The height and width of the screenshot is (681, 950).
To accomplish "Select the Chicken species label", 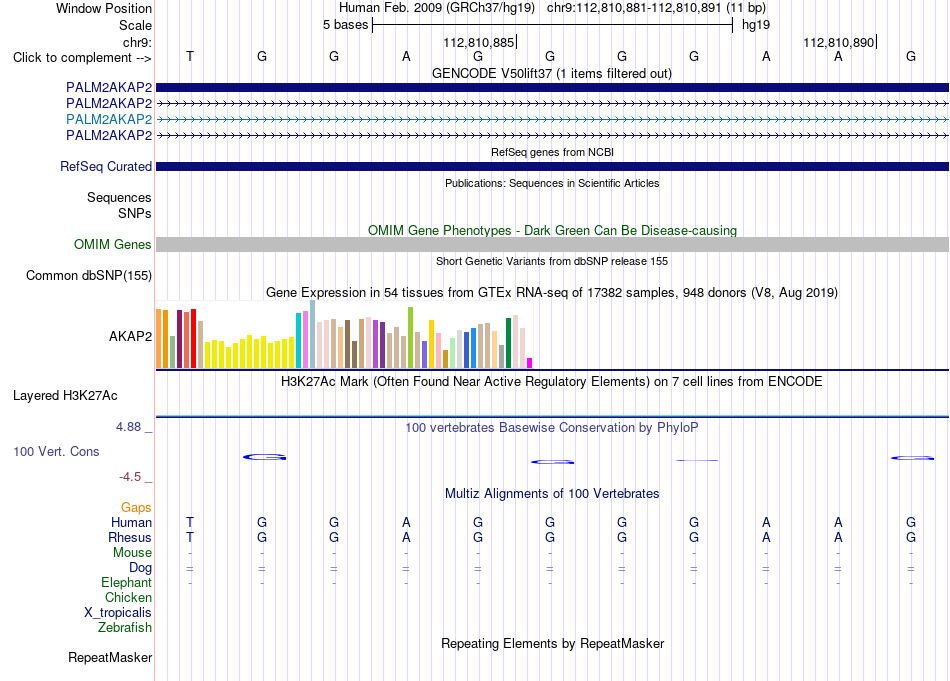I will (x=128, y=597).
